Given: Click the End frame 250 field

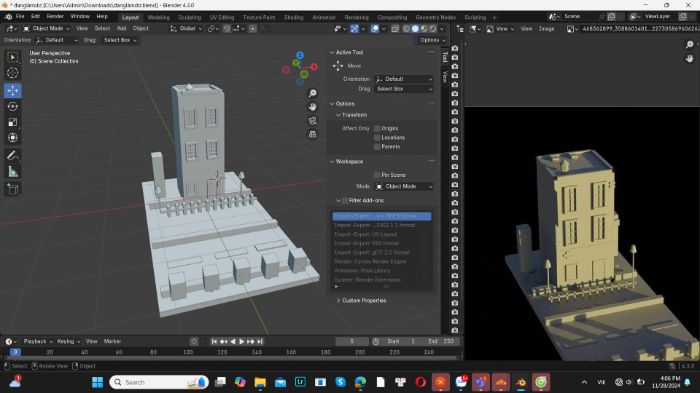Looking at the screenshot, I should pyautogui.click(x=442, y=341).
